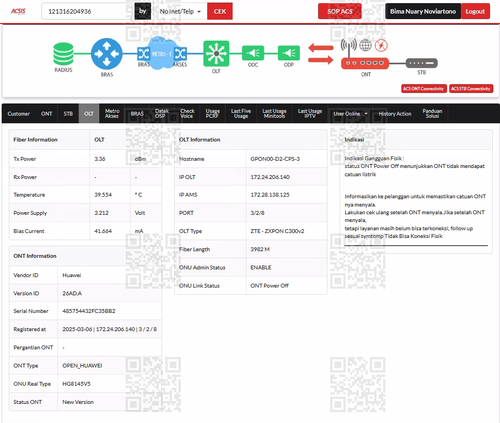Click ONU Admin Status value ENABLE
This screenshot has height=423, width=500.
point(261,267)
